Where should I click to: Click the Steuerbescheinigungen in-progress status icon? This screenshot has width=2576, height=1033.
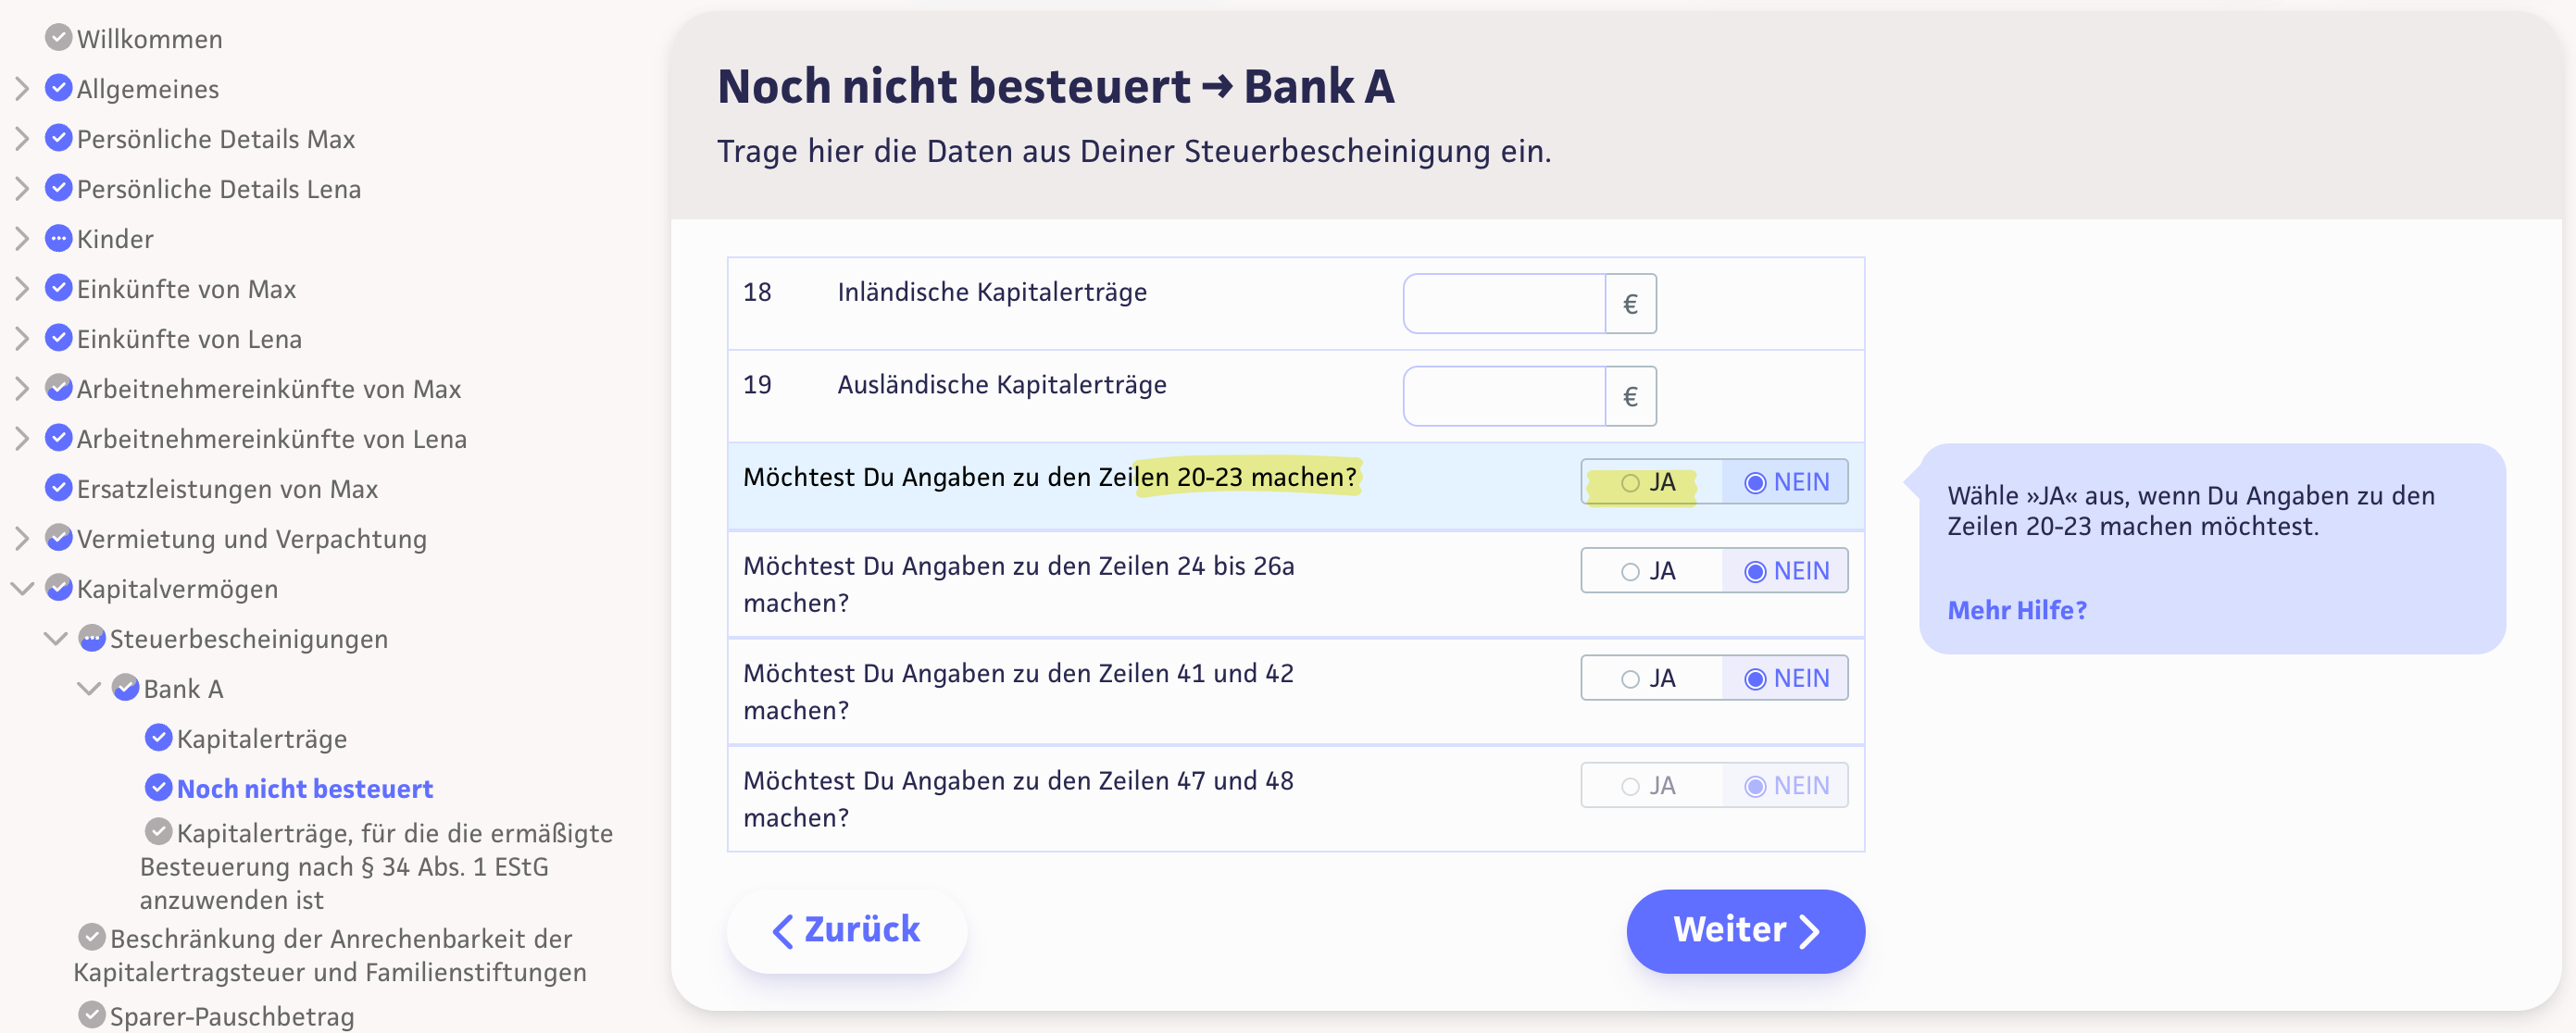click(92, 638)
